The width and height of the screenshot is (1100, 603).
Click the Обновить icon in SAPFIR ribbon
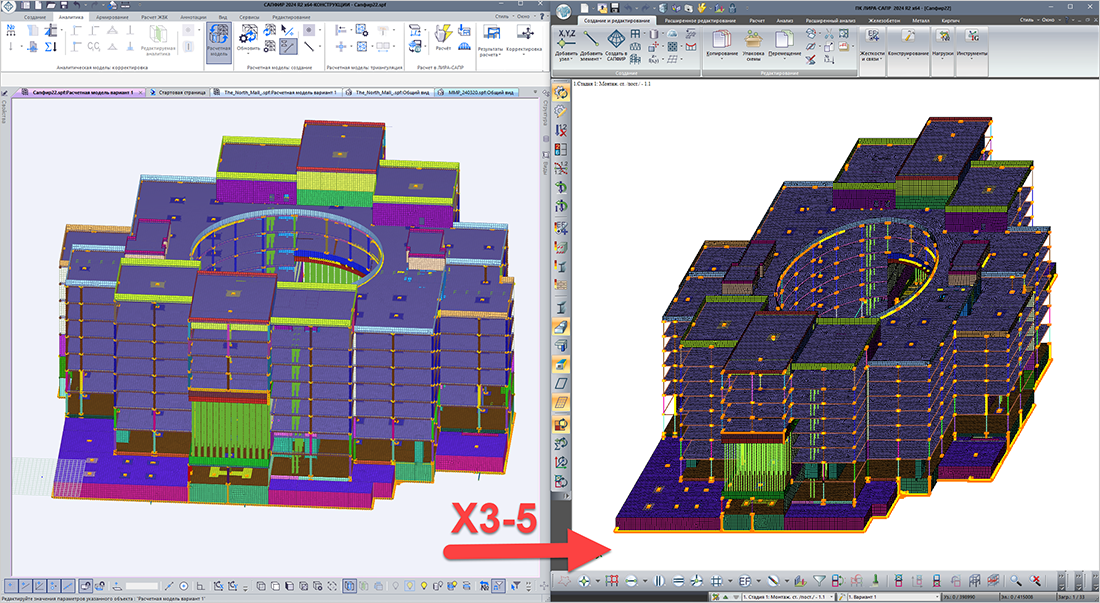(x=248, y=39)
